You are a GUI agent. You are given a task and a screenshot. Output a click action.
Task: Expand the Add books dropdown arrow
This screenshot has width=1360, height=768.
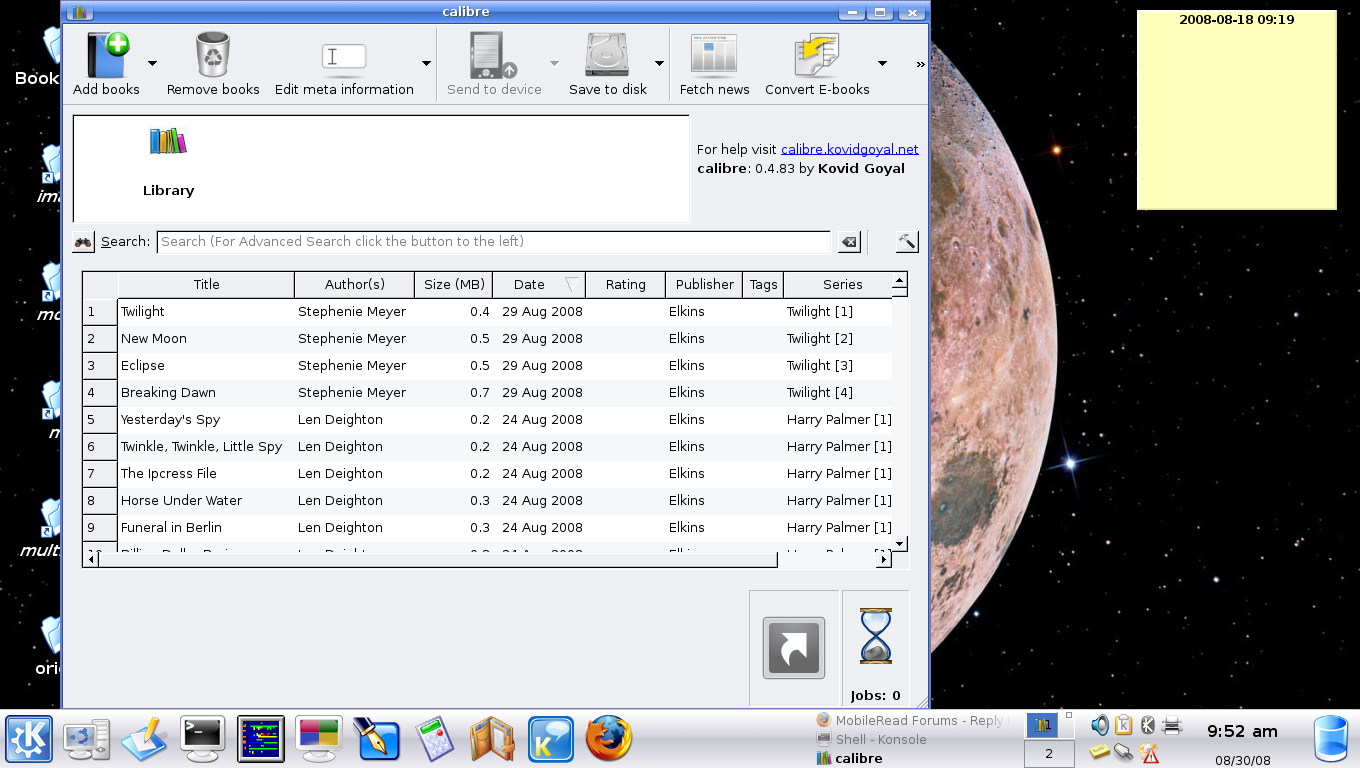tap(153, 64)
